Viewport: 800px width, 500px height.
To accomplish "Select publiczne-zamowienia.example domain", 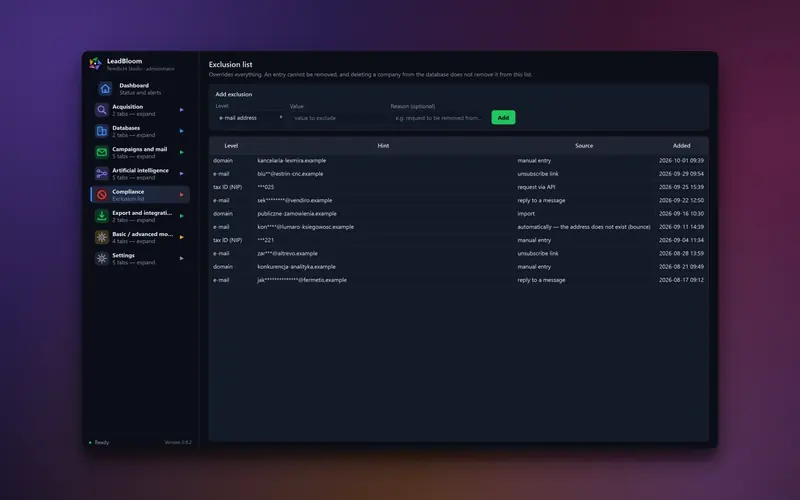I will (x=297, y=214).
